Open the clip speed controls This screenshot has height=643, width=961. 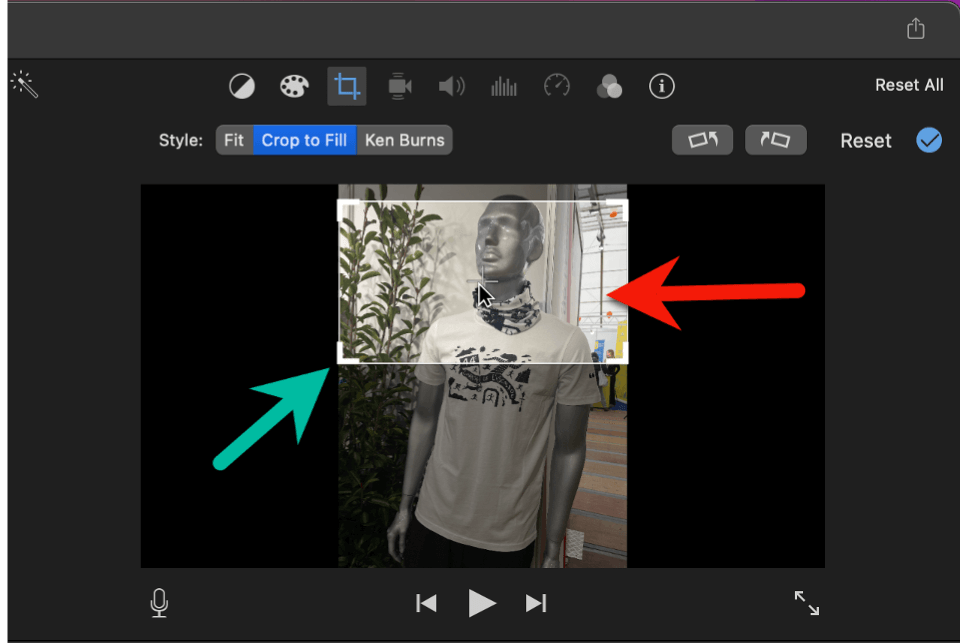pyautogui.click(x=556, y=86)
